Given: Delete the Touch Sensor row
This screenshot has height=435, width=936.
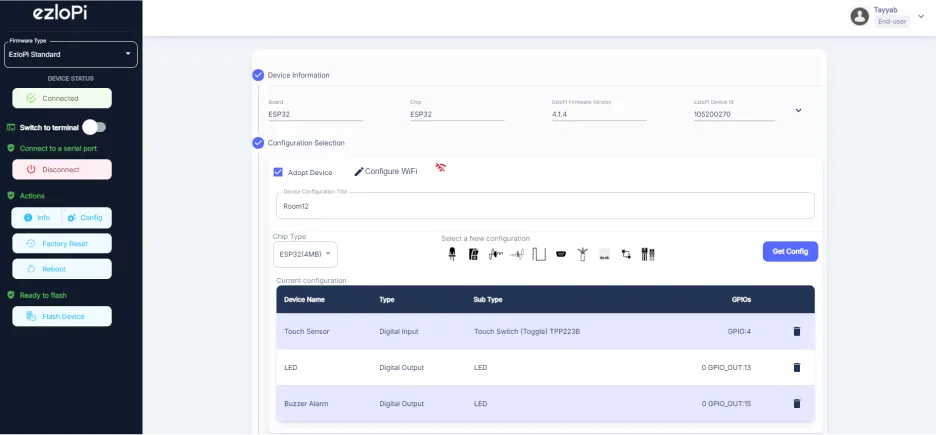Looking at the screenshot, I should (x=796, y=331).
